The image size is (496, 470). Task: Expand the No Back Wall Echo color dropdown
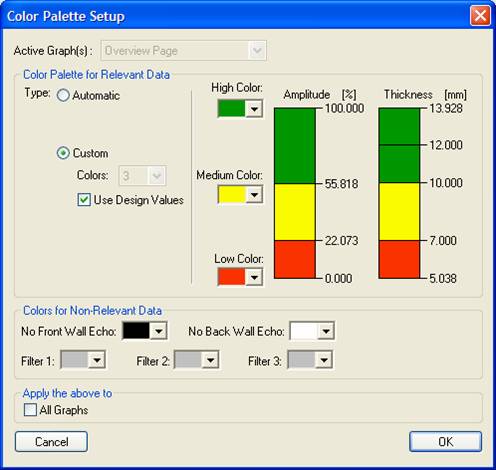click(326, 331)
